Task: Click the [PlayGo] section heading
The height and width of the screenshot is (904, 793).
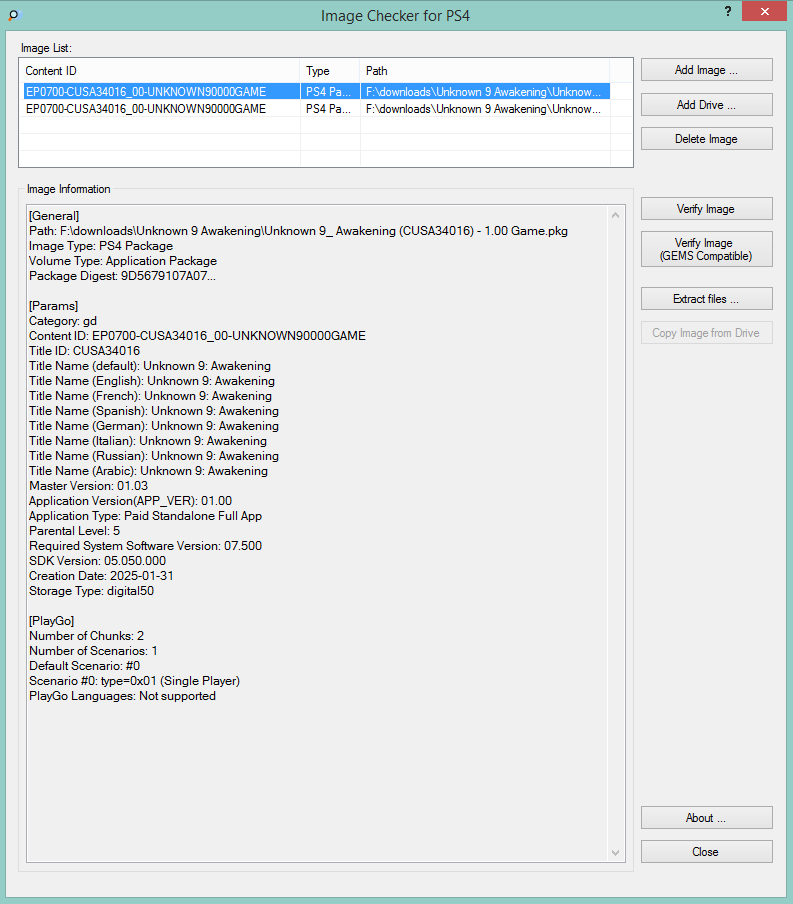Action: click(52, 621)
